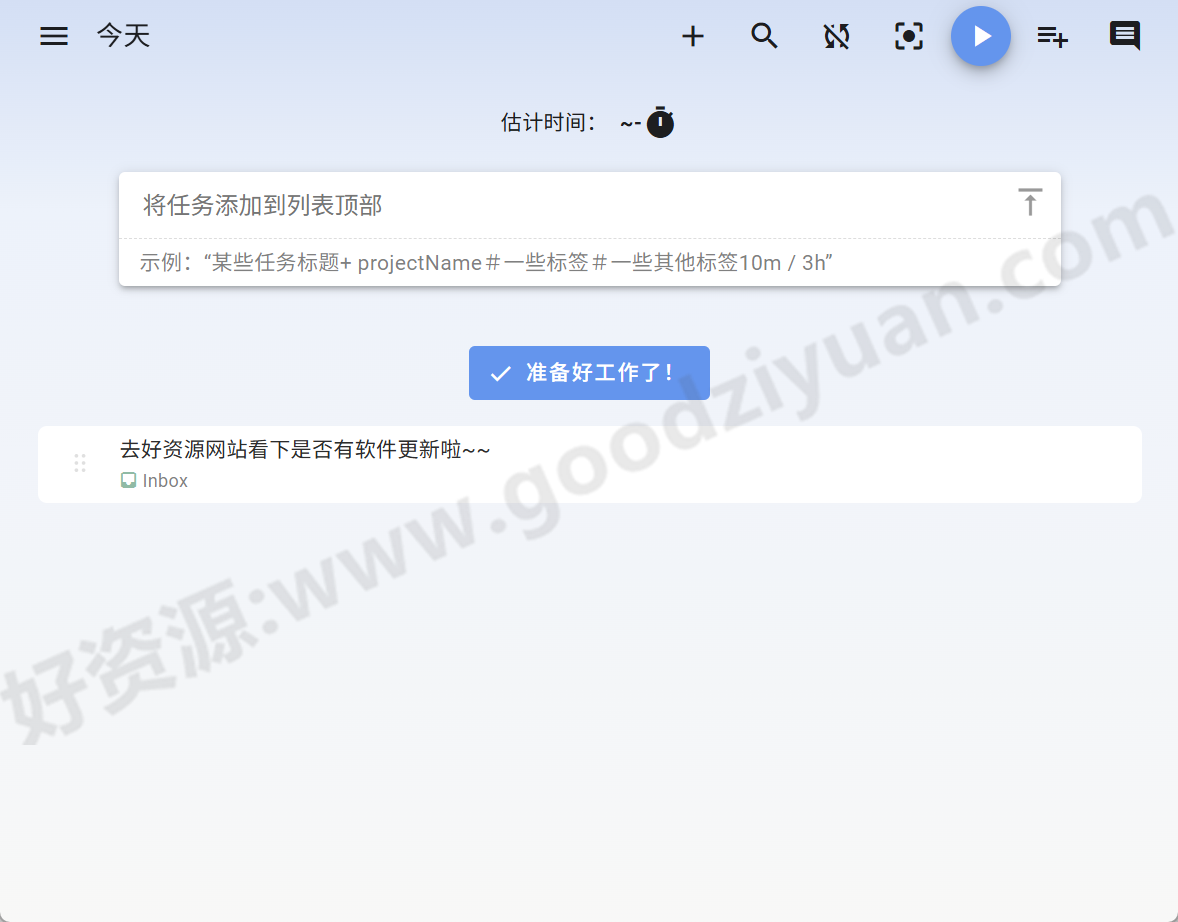Click the drag handle dots on the task
The height and width of the screenshot is (922, 1178).
[80, 463]
